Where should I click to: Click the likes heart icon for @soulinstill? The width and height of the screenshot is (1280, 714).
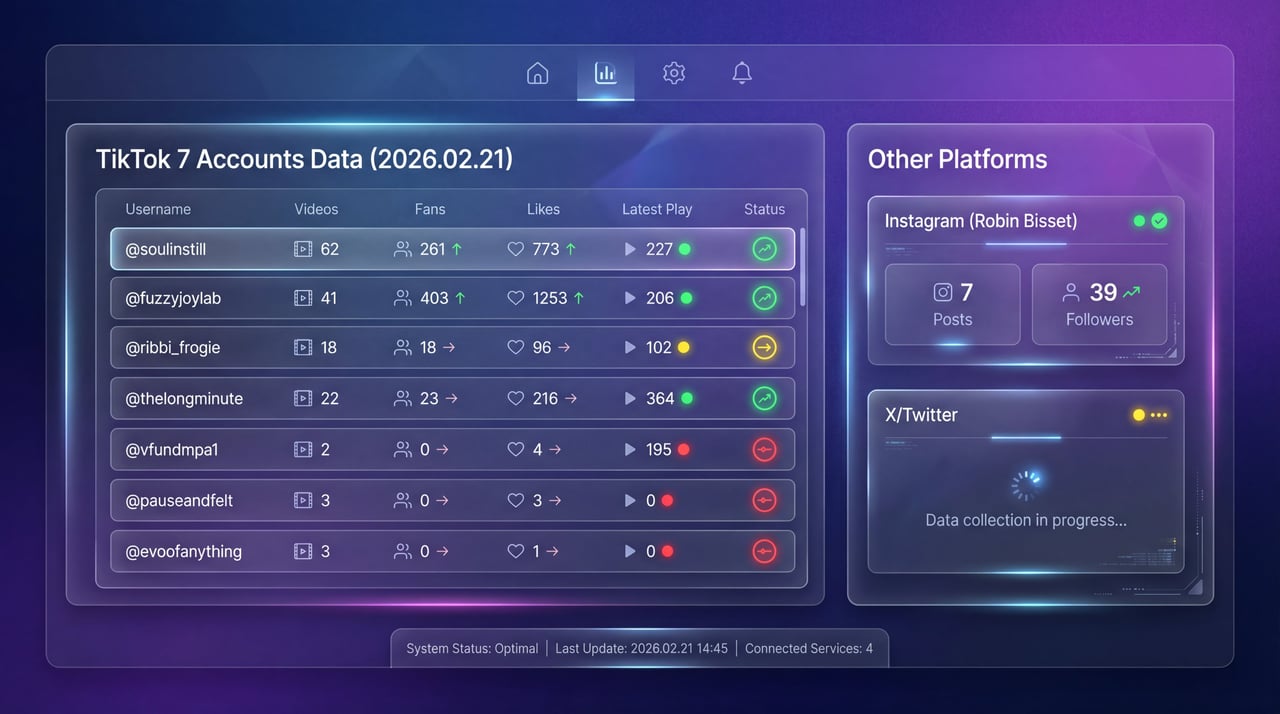click(516, 249)
